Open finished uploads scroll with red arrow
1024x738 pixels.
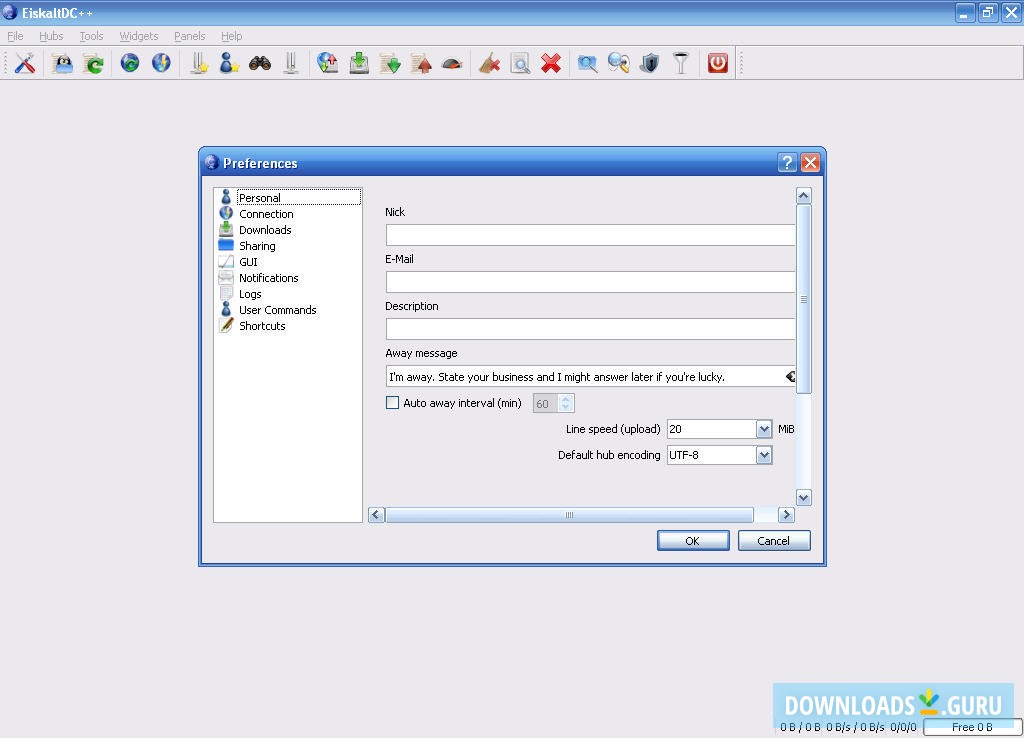421,63
